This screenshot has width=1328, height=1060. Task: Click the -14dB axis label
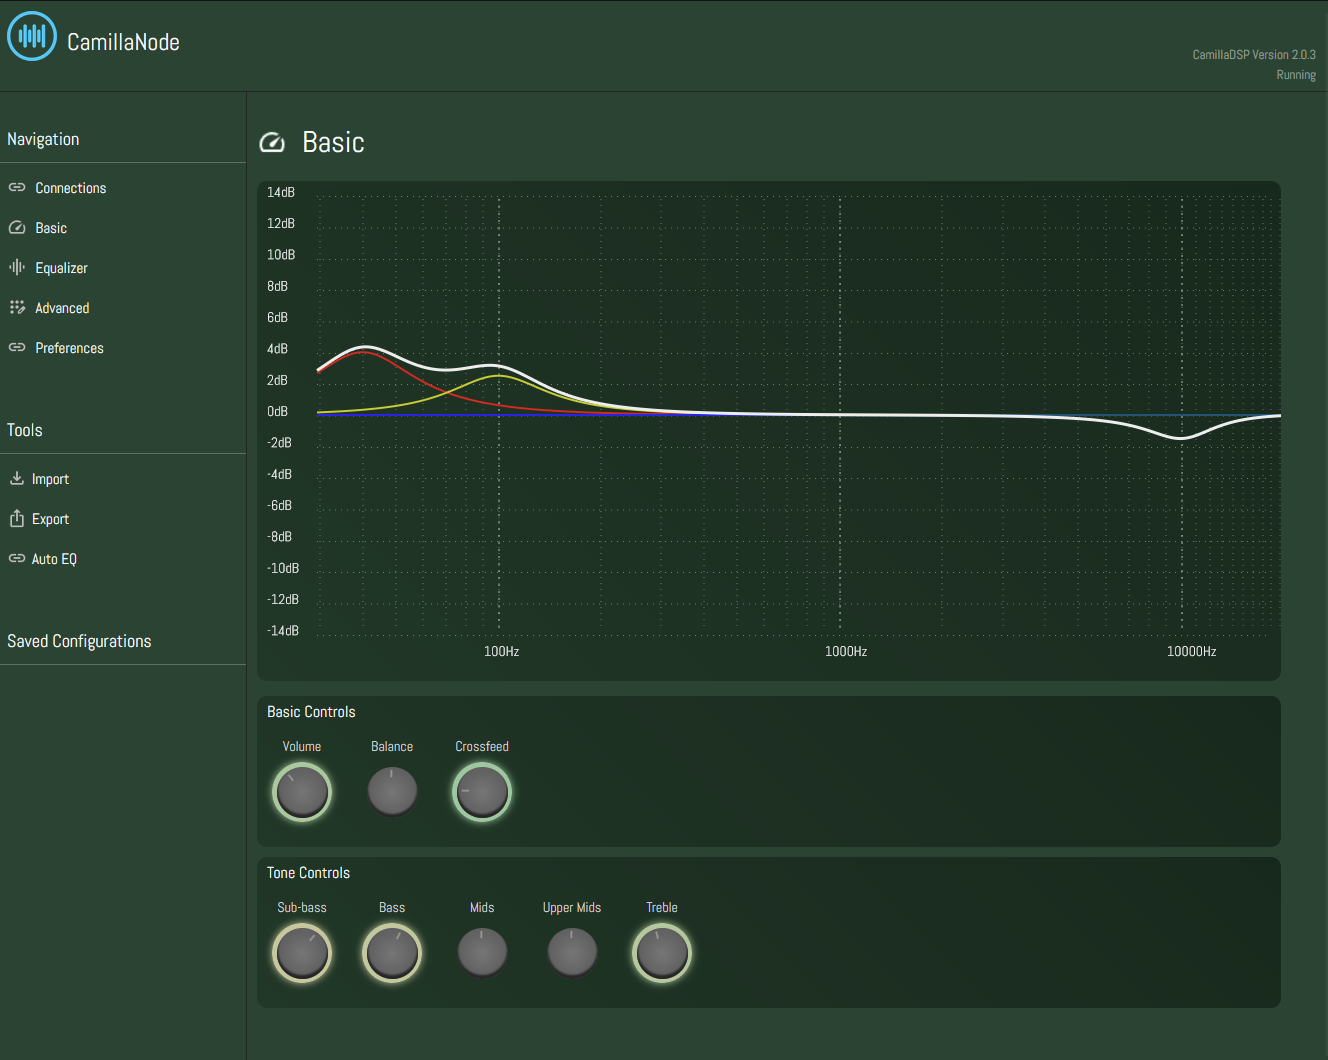[x=283, y=630]
